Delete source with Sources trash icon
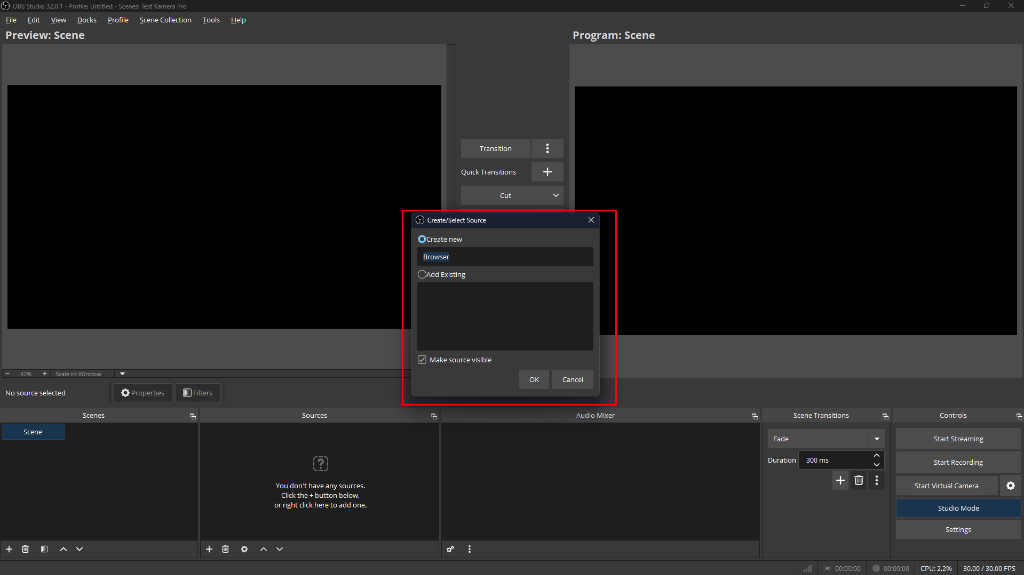 pyautogui.click(x=225, y=549)
